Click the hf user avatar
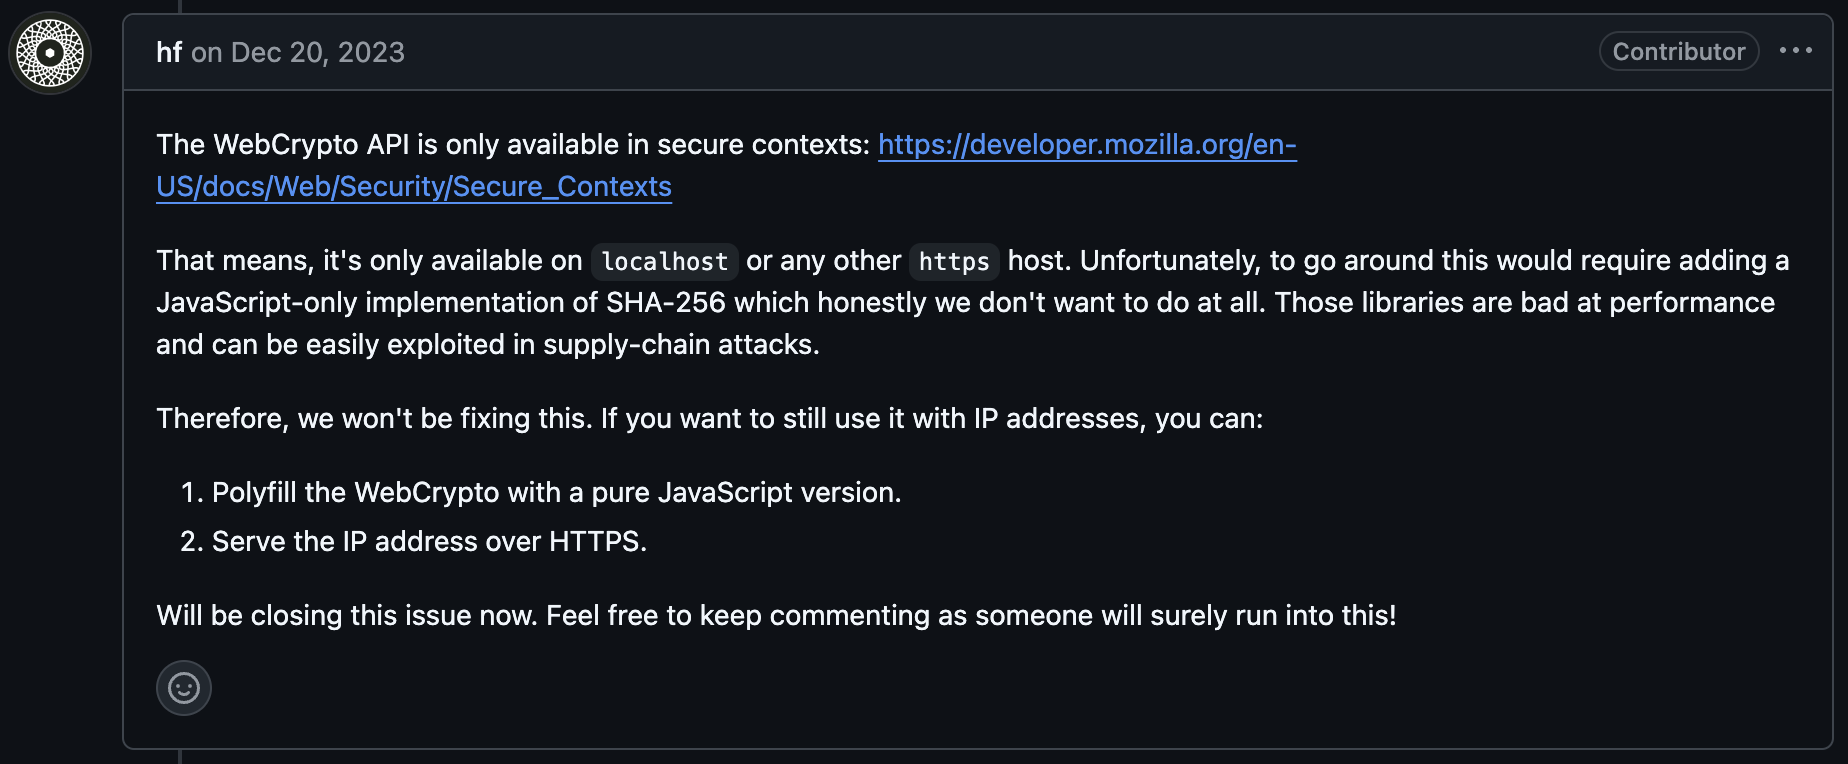The width and height of the screenshot is (1848, 764). 50,53
